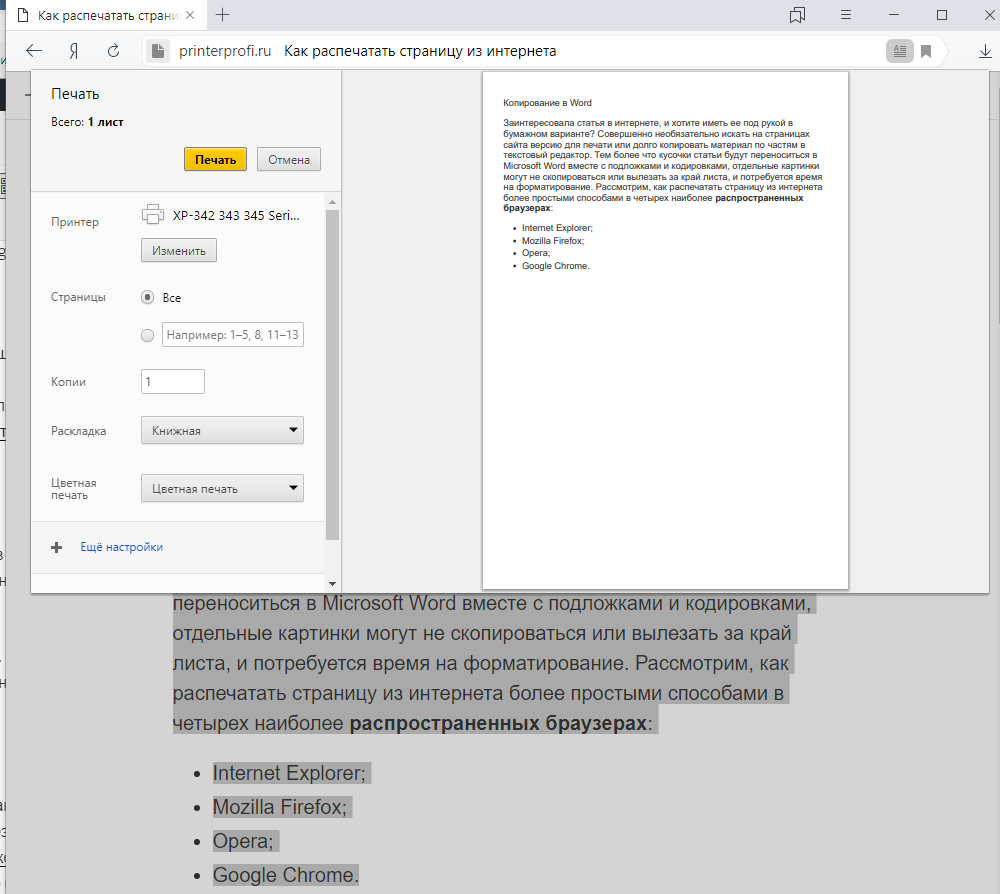Click 'Всего: 1 лист' text
Viewport: 1000px width, 894px height.
click(x=87, y=122)
